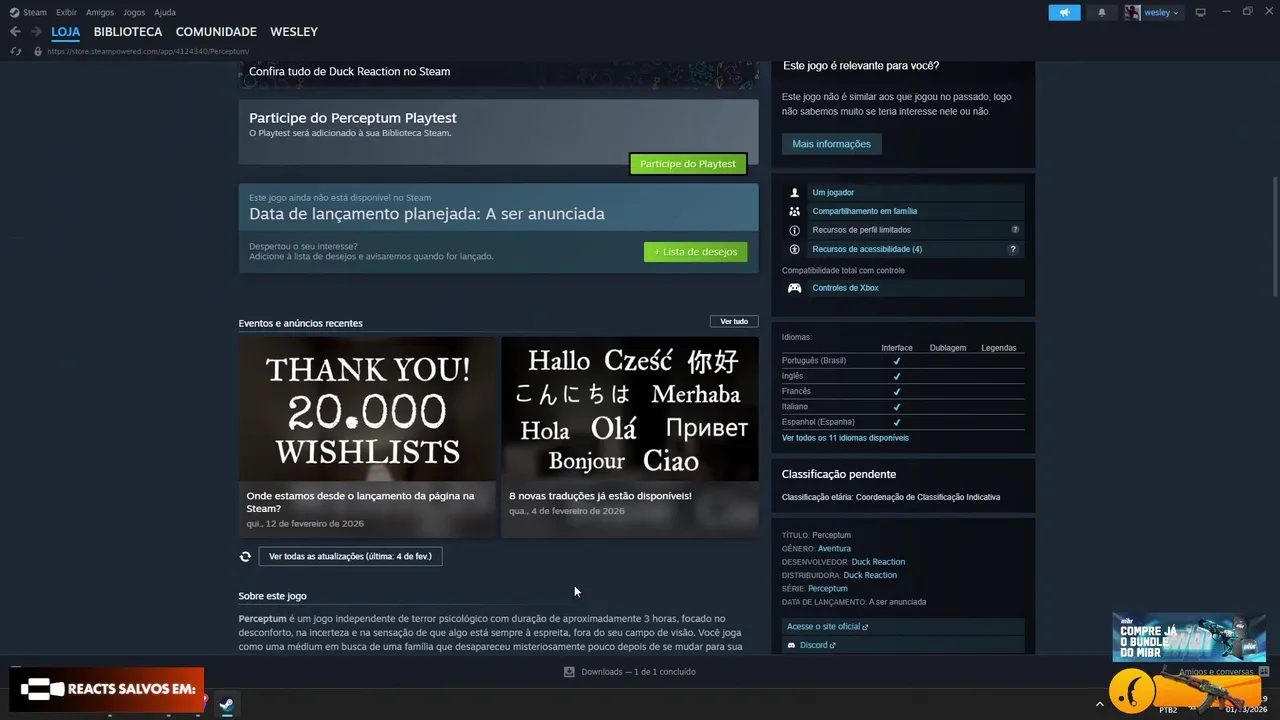This screenshot has height=720, width=1280.
Task: Click the Um jogador person icon
Action: (x=795, y=192)
